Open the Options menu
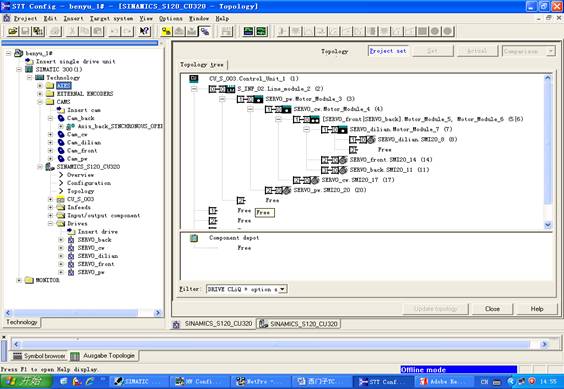The image size is (564, 389). pos(170,18)
